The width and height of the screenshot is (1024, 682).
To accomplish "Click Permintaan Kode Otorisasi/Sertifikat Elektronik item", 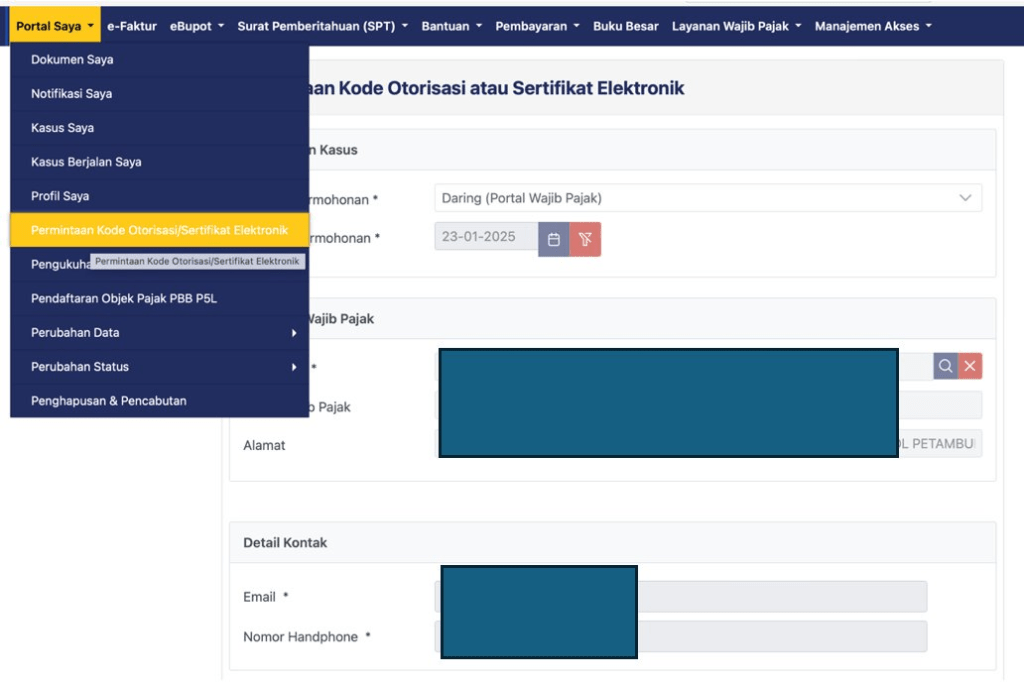I will point(159,230).
